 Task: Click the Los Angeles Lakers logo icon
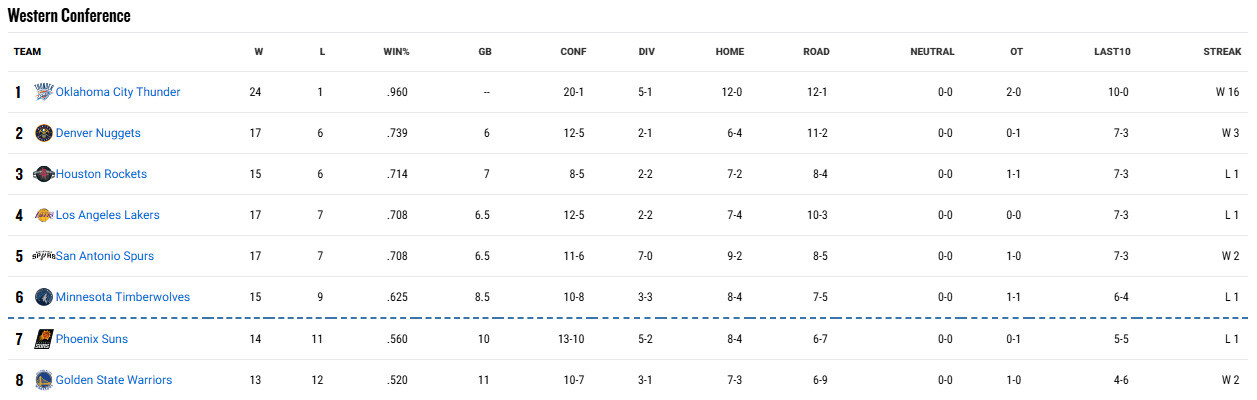[44, 215]
